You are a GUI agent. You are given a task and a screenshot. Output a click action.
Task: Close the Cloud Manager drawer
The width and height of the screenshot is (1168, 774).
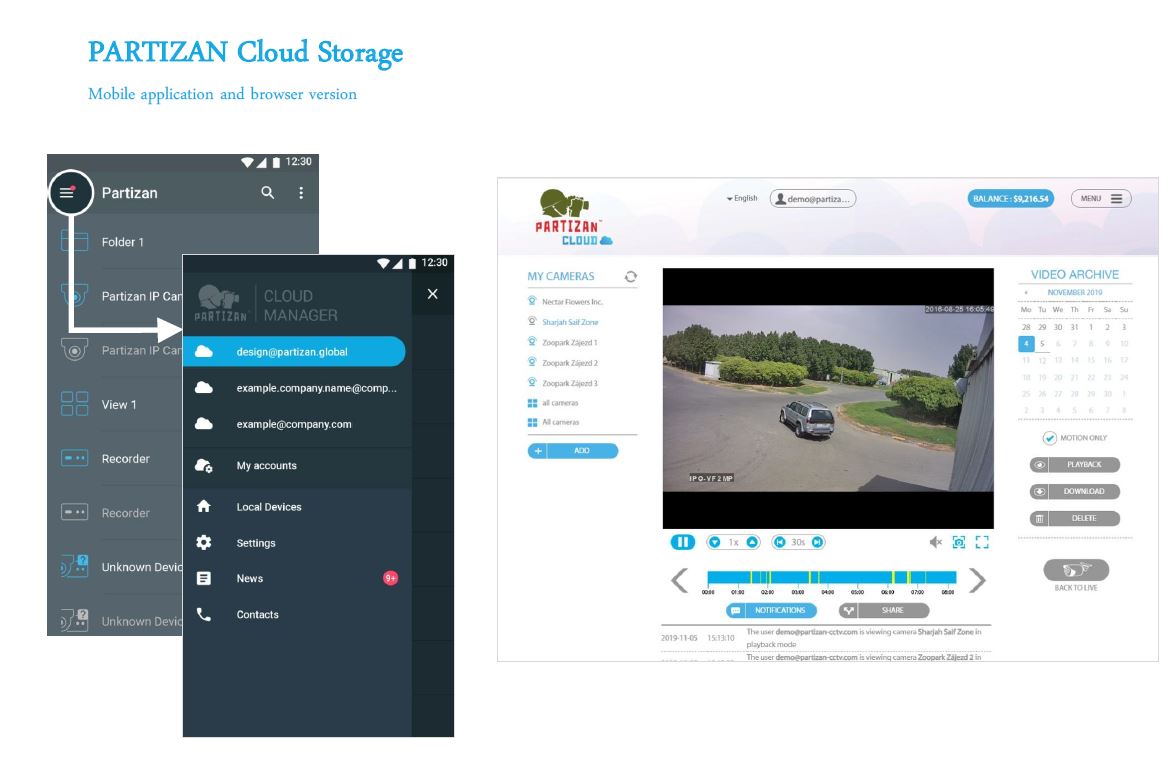[x=433, y=294]
